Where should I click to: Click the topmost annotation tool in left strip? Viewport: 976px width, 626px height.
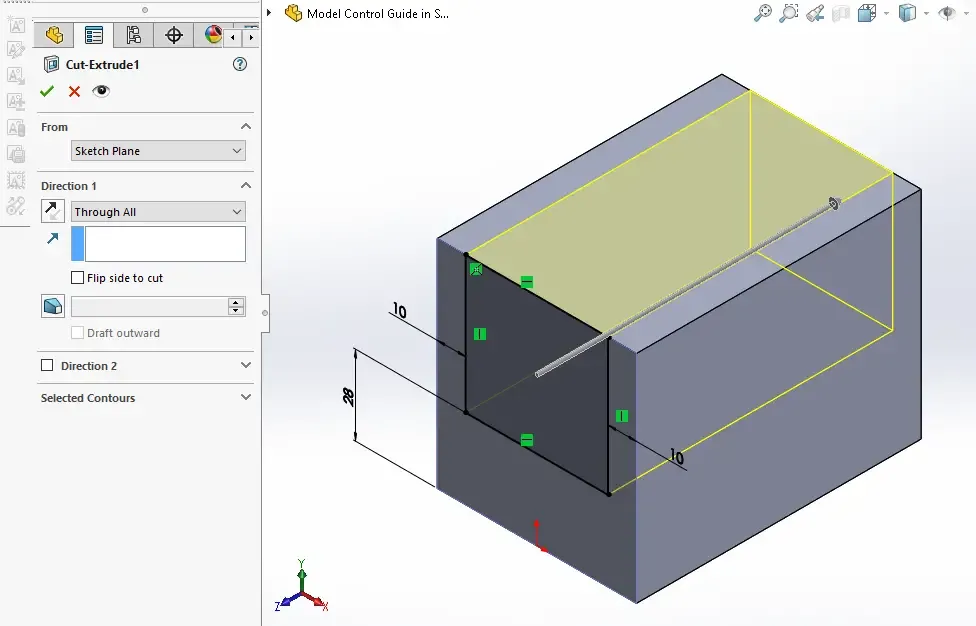[x=16, y=25]
